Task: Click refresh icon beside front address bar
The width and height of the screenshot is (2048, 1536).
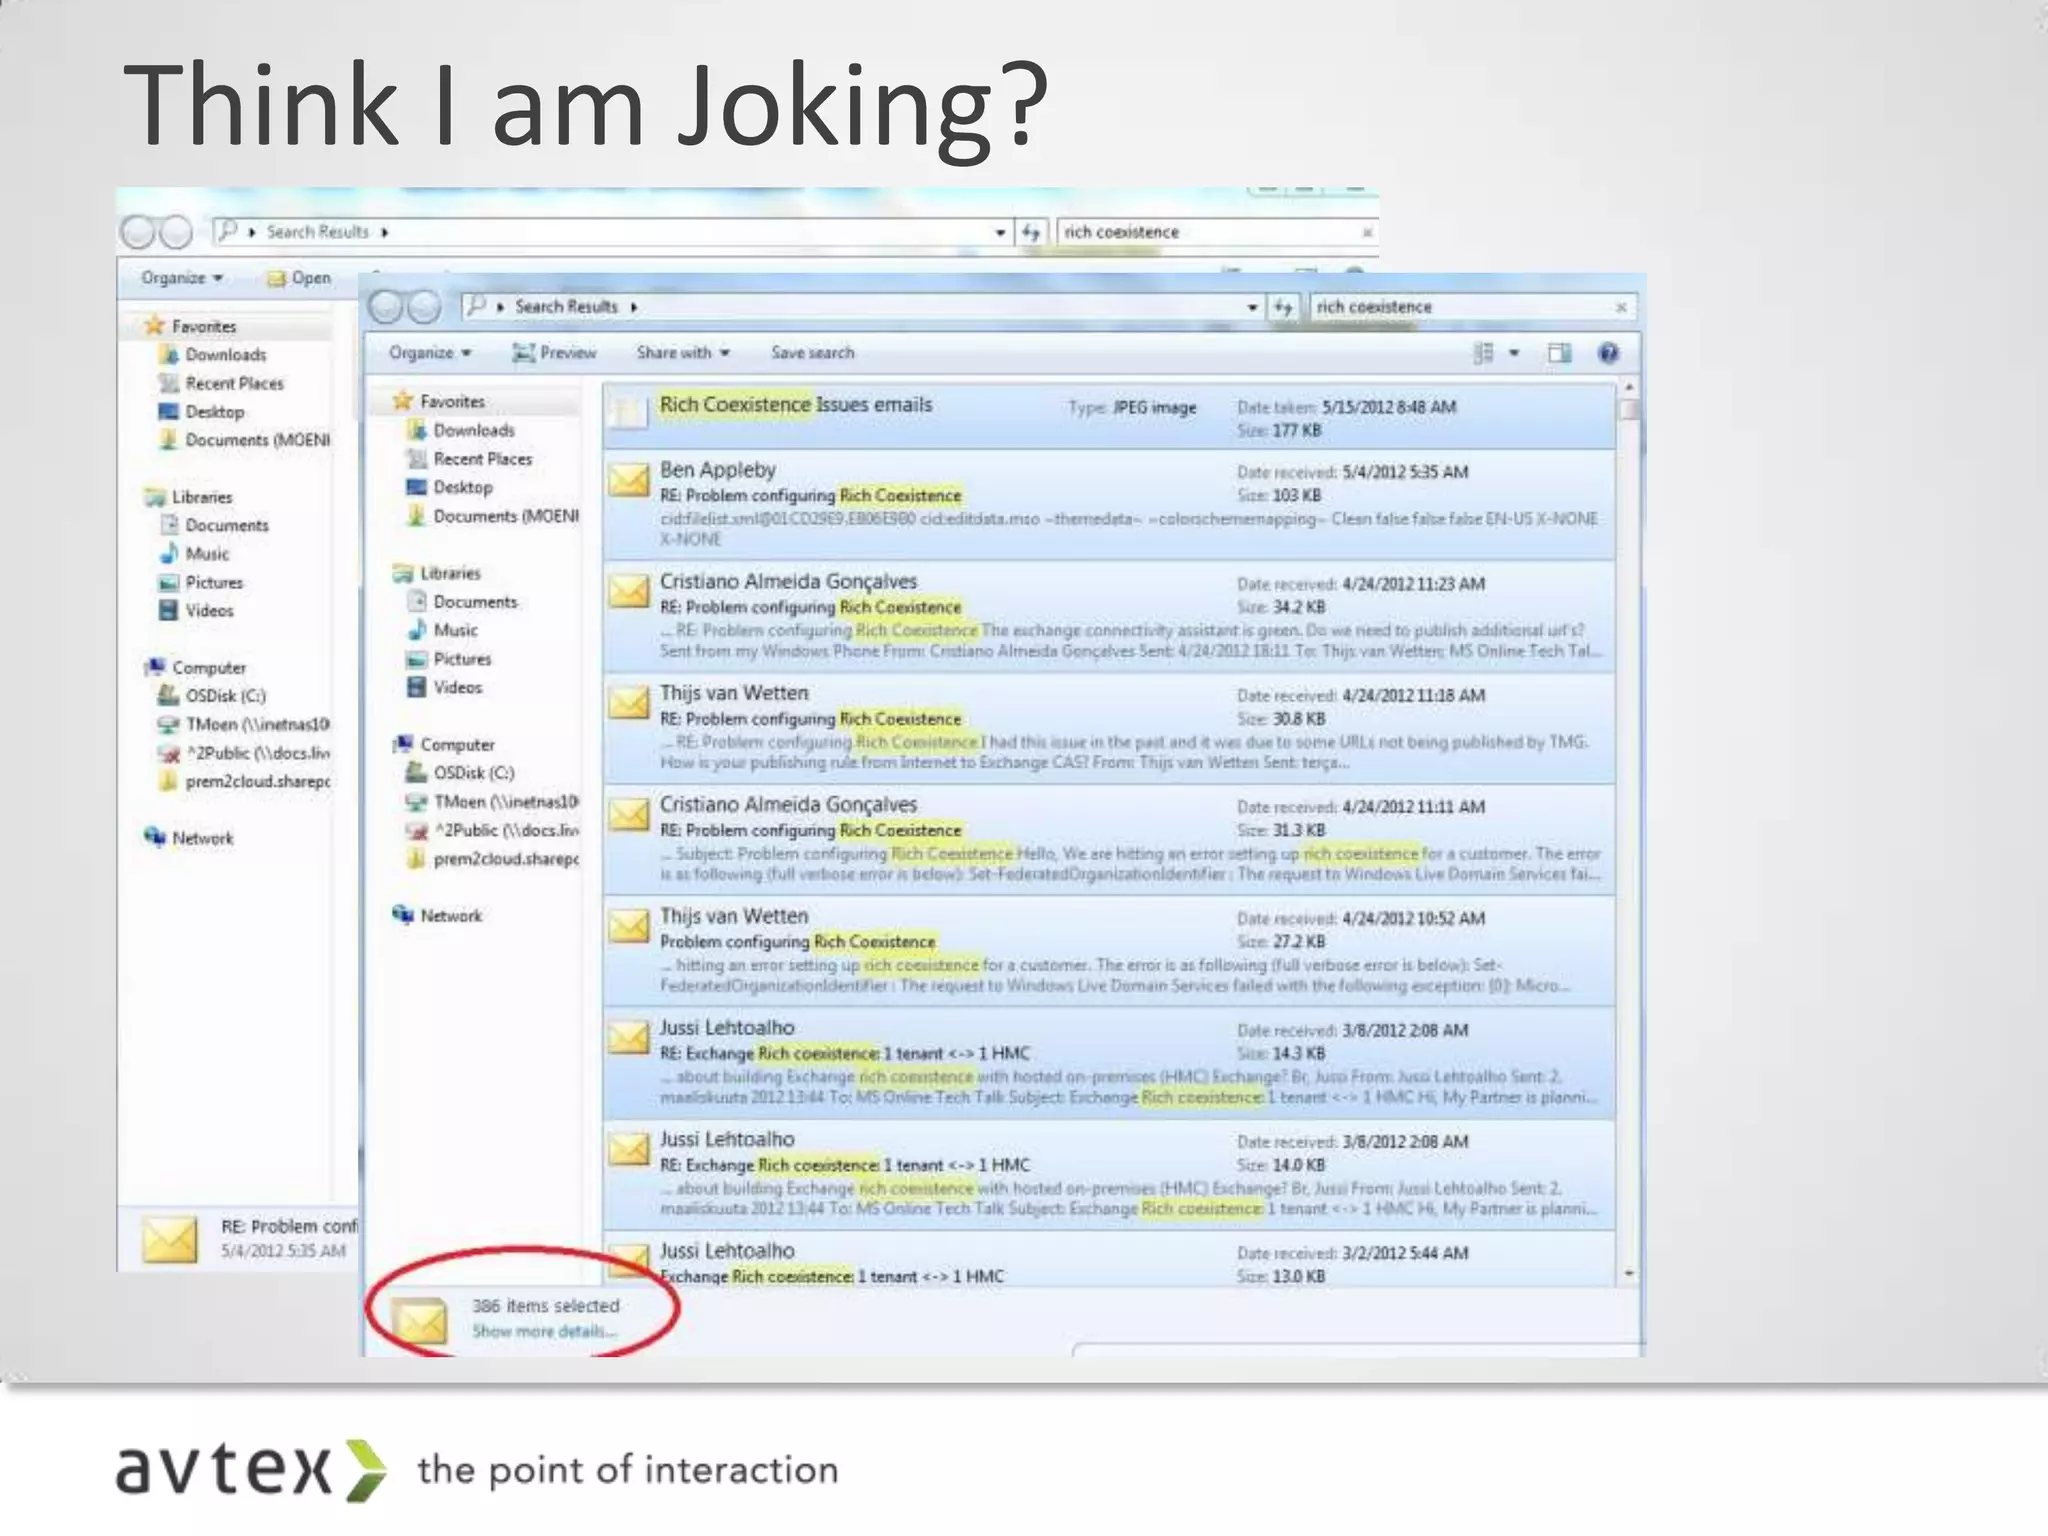Action: point(1284,307)
